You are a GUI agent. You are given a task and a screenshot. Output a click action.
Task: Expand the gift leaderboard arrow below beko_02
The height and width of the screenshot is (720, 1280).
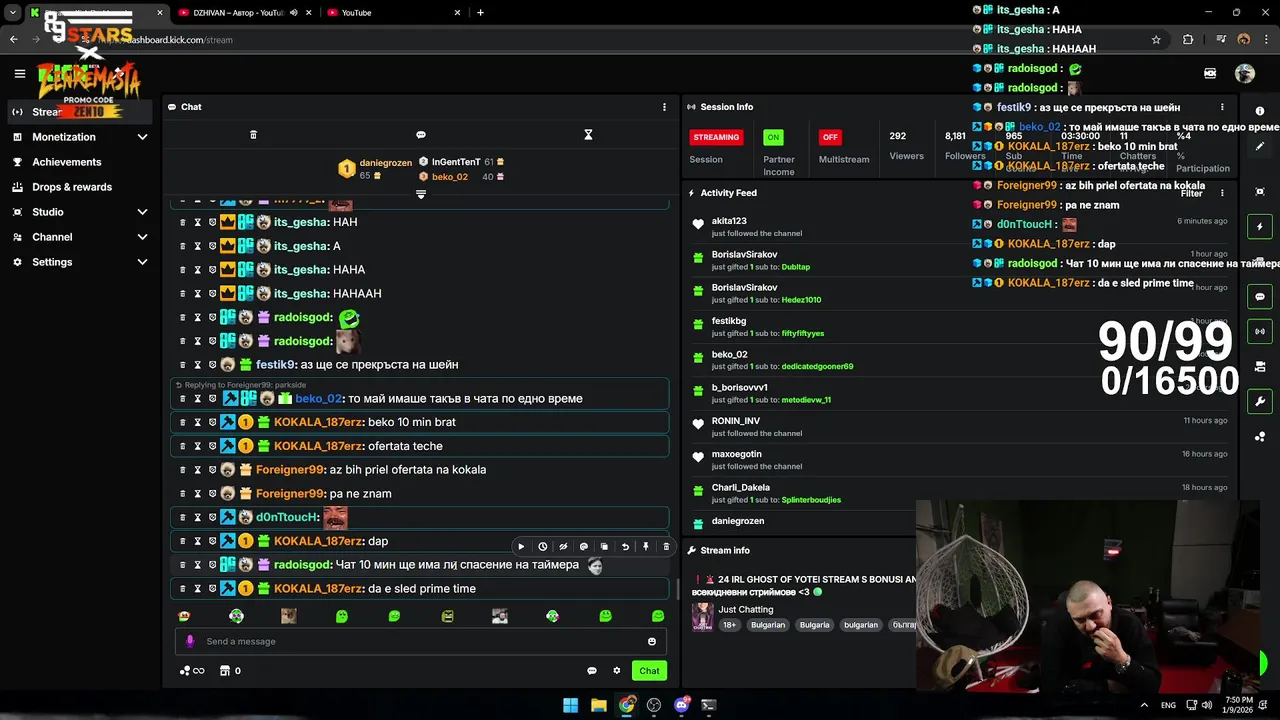(421, 194)
